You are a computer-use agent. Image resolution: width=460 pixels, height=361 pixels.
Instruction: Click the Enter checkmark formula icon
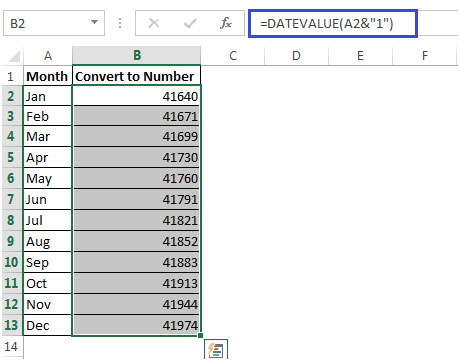[190, 23]
